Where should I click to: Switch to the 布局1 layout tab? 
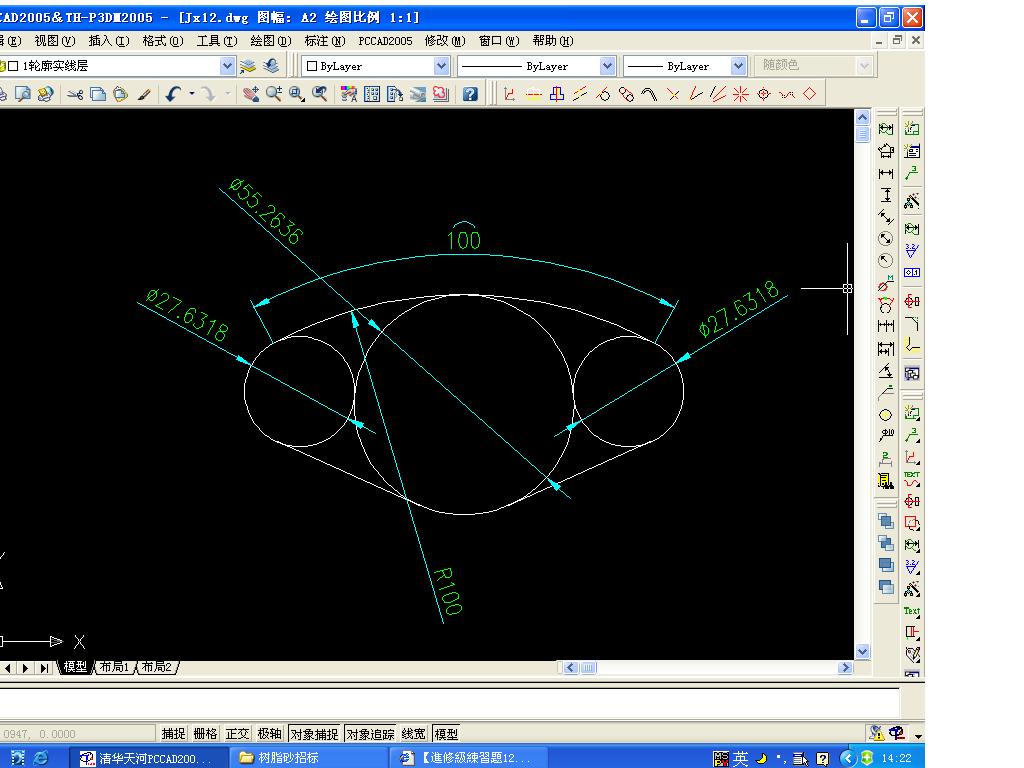tap(114, 667)
